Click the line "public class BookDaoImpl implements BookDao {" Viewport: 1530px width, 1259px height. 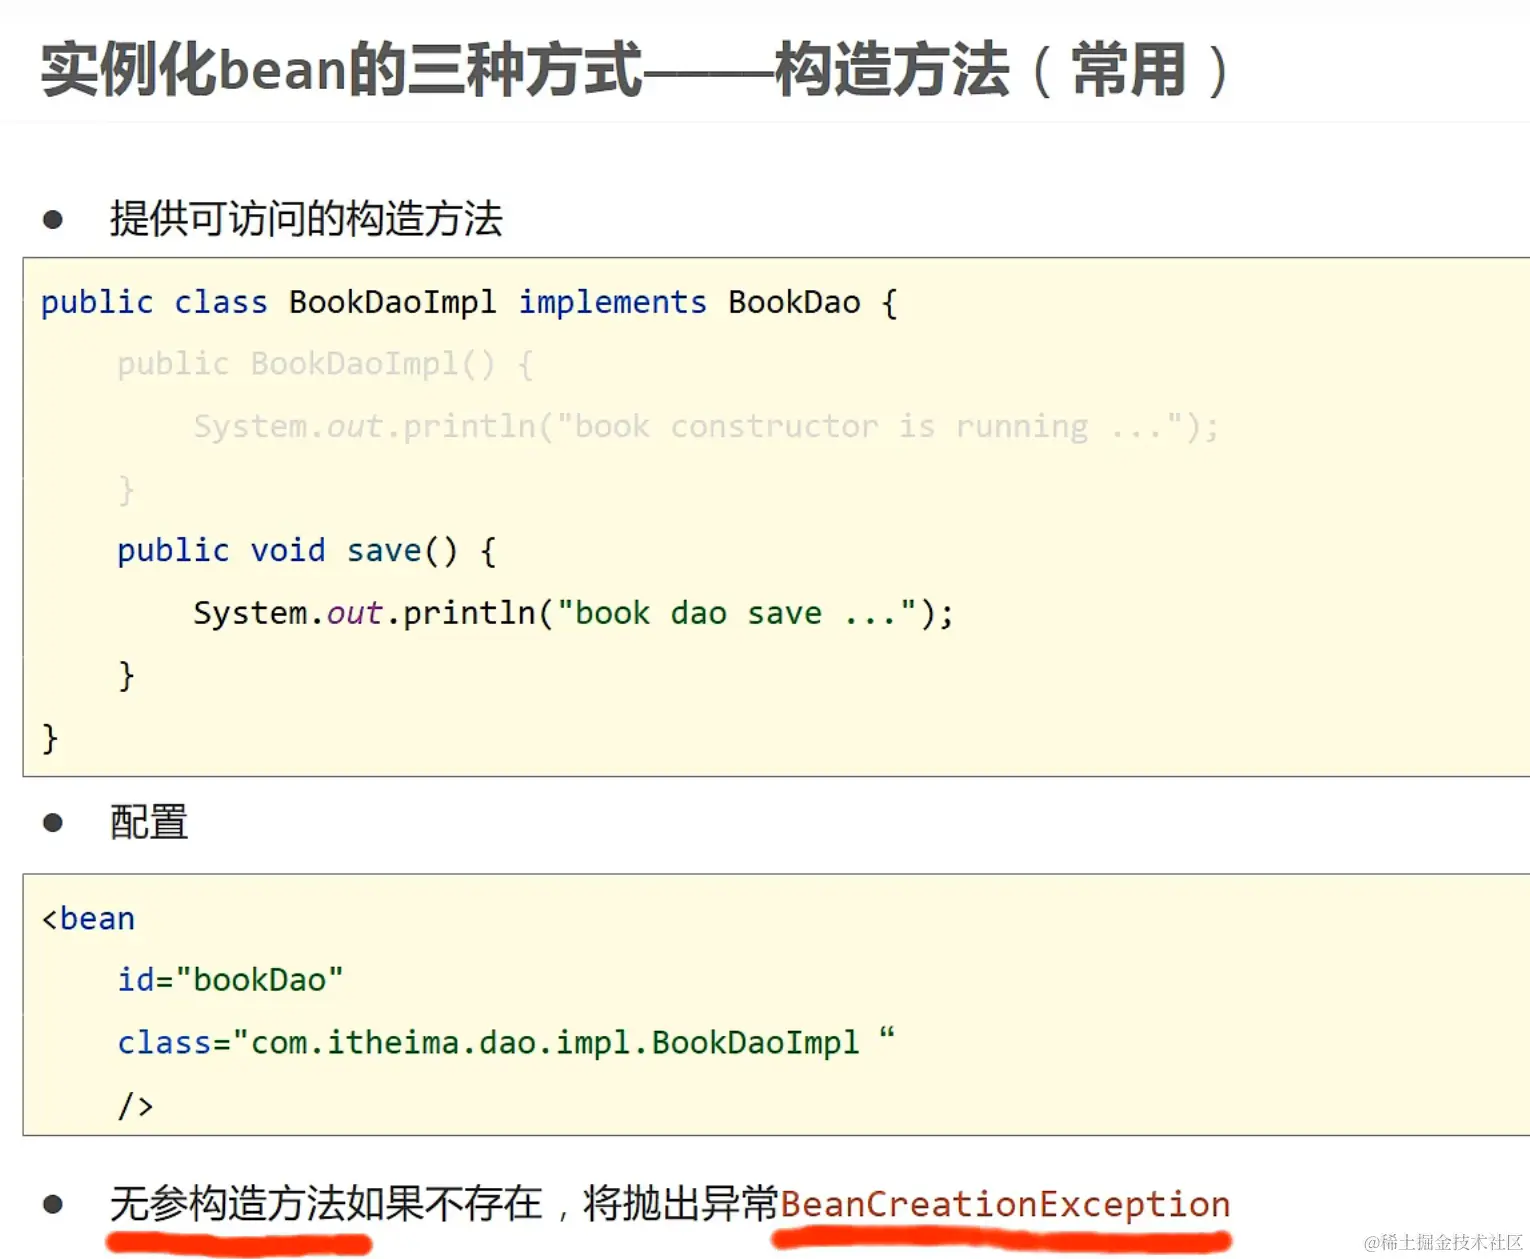[x=469, y=302]
